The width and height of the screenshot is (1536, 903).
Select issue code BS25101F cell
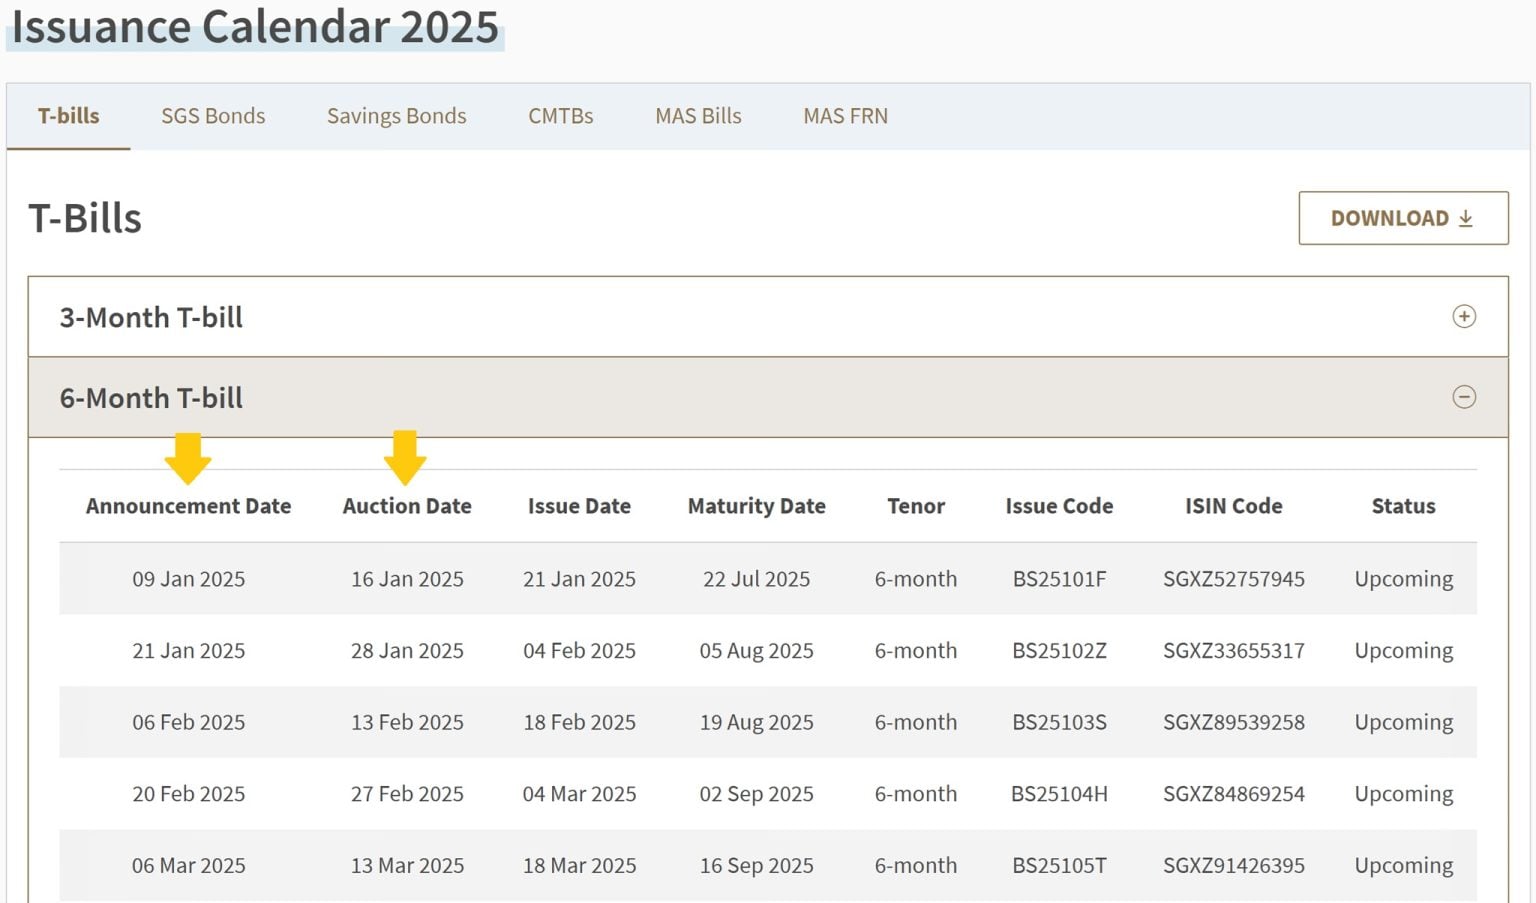pyautogui.click(x=1059, y=579)
